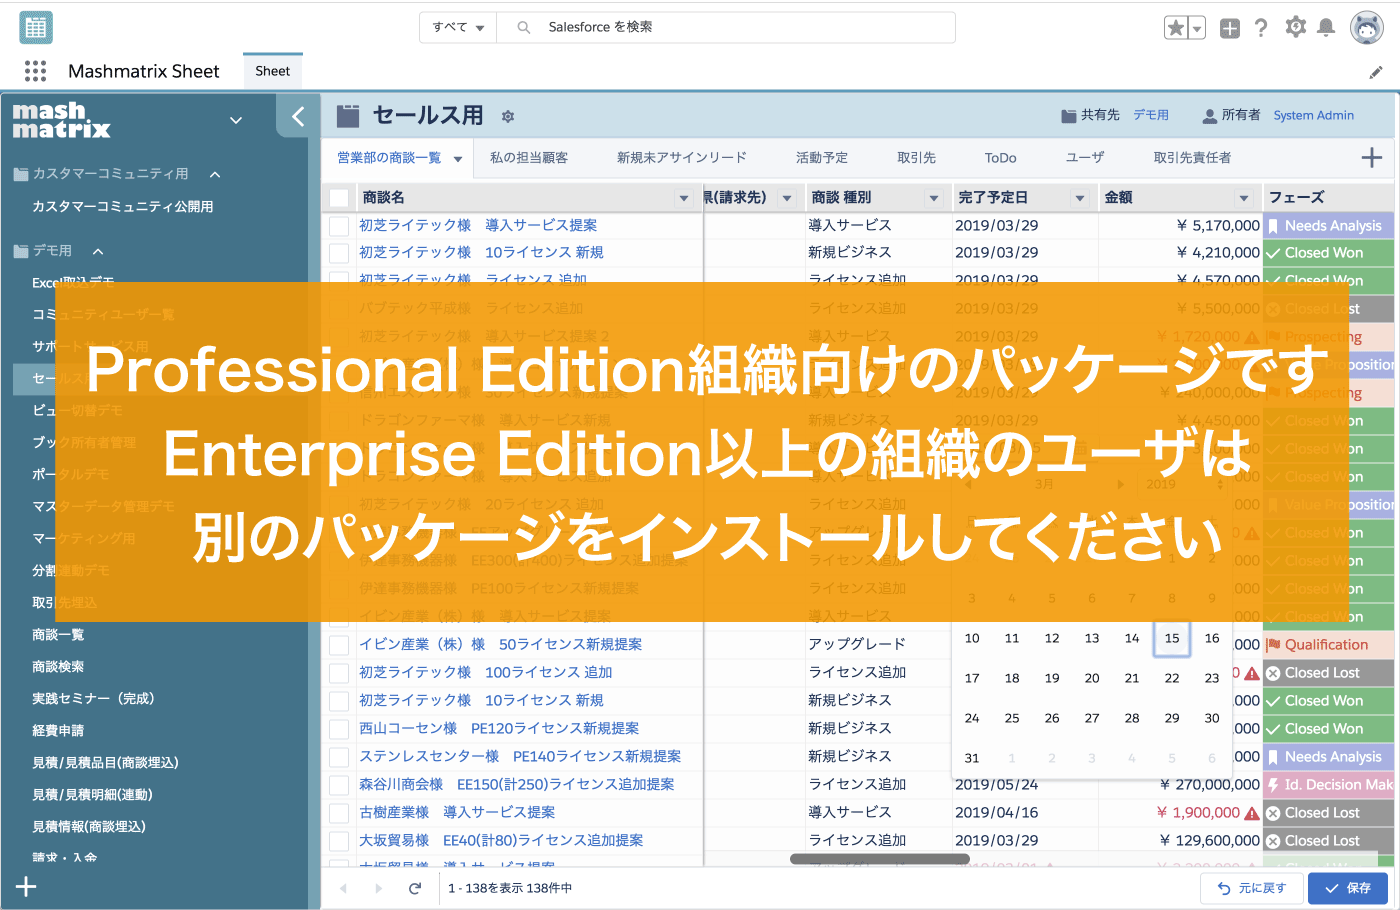
Task: Click the セールス用 book icon
Action: coord(348,116)
